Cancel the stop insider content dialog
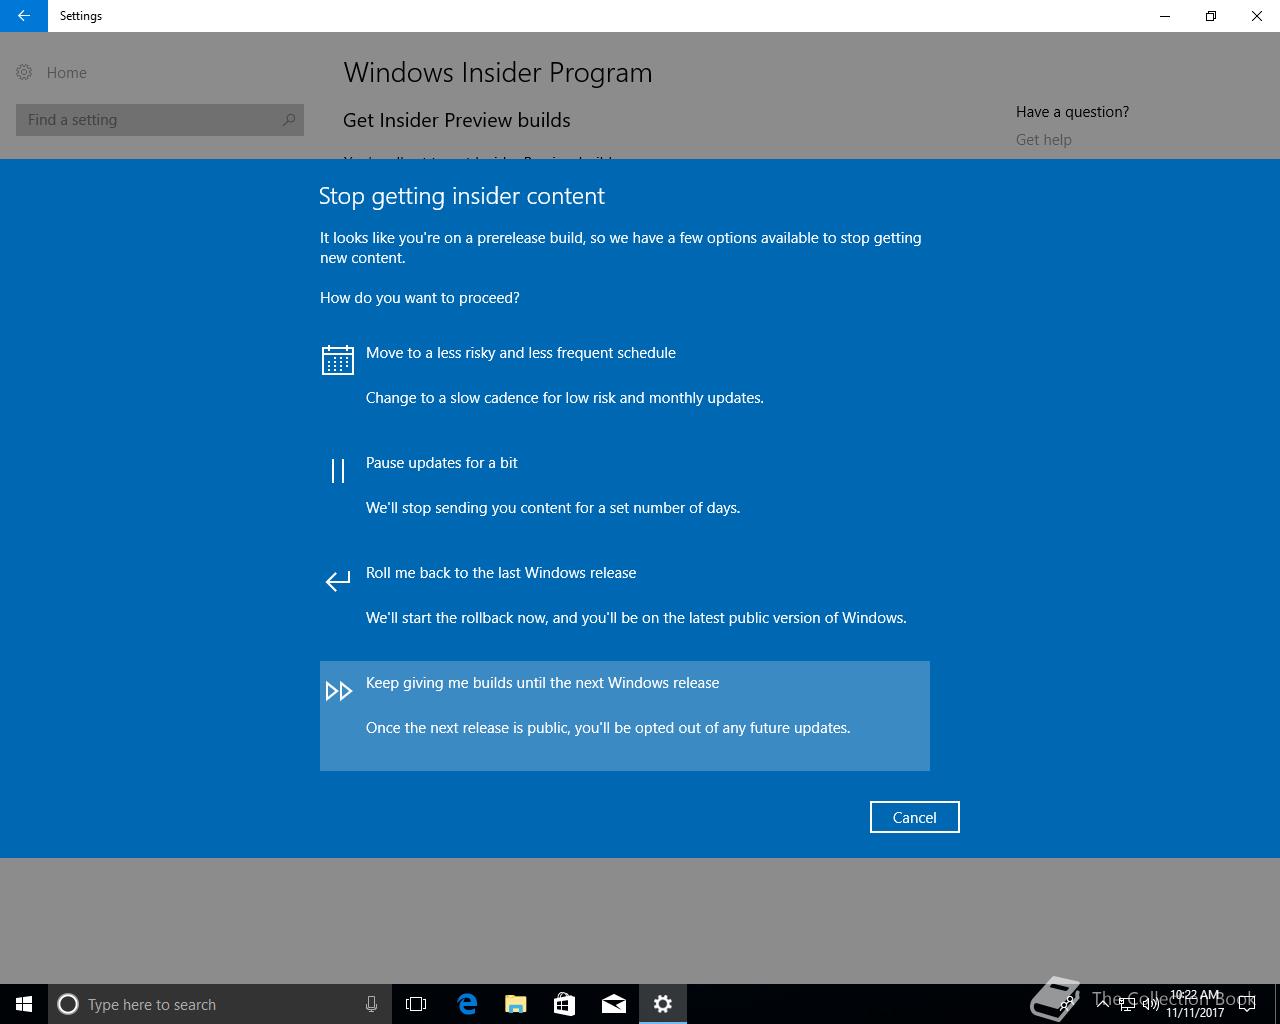Viewport: 1280px width, 1024px height. tap(914, 817)
